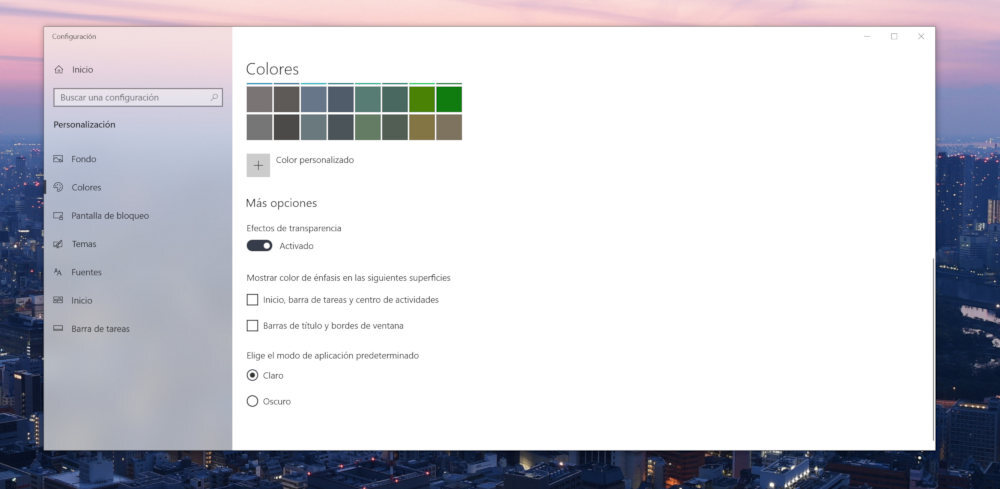Click the Colores palette icon
The width and height of the screenshot is (1000, 489).
point(58,187)
